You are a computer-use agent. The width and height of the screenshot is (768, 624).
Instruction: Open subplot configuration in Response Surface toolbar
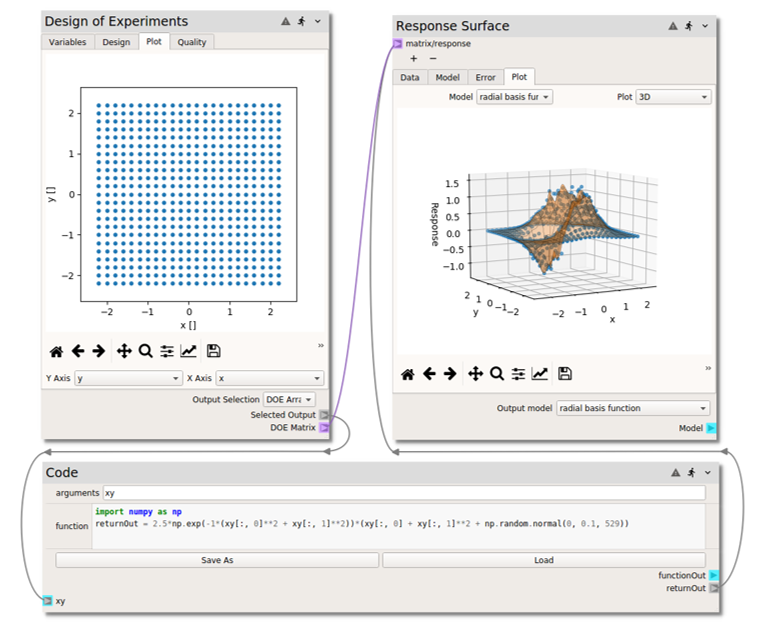(x=518, y=374)
